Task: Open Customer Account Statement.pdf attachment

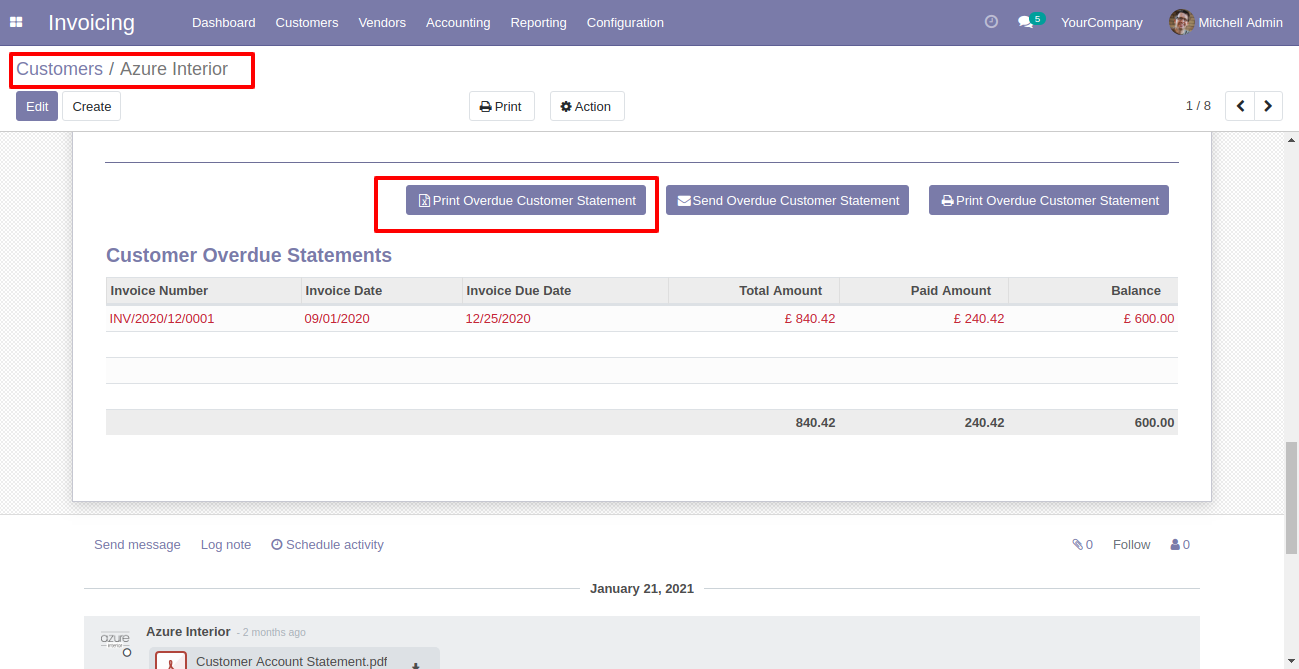Action: click(x=291, y=662)
